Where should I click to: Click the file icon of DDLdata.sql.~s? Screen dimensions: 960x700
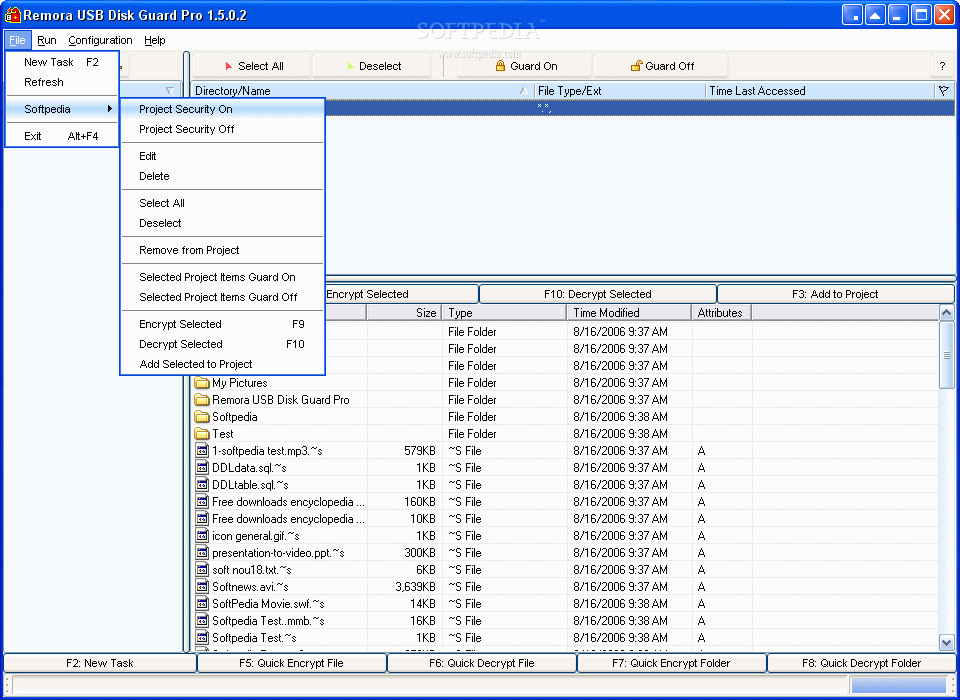pyautogui.click(x=202, y=468)
